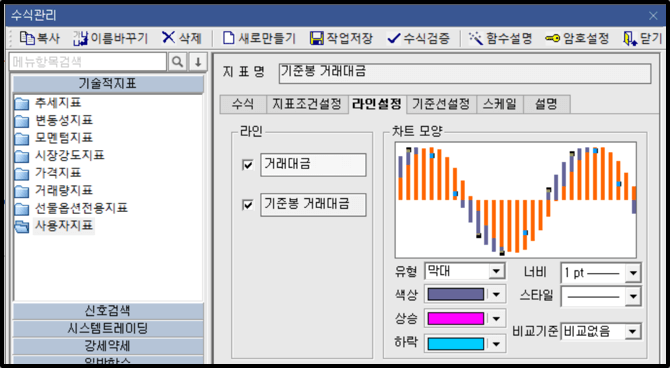
Task: Click the 복사 copy toolbar icon
Action: [27, 38]
